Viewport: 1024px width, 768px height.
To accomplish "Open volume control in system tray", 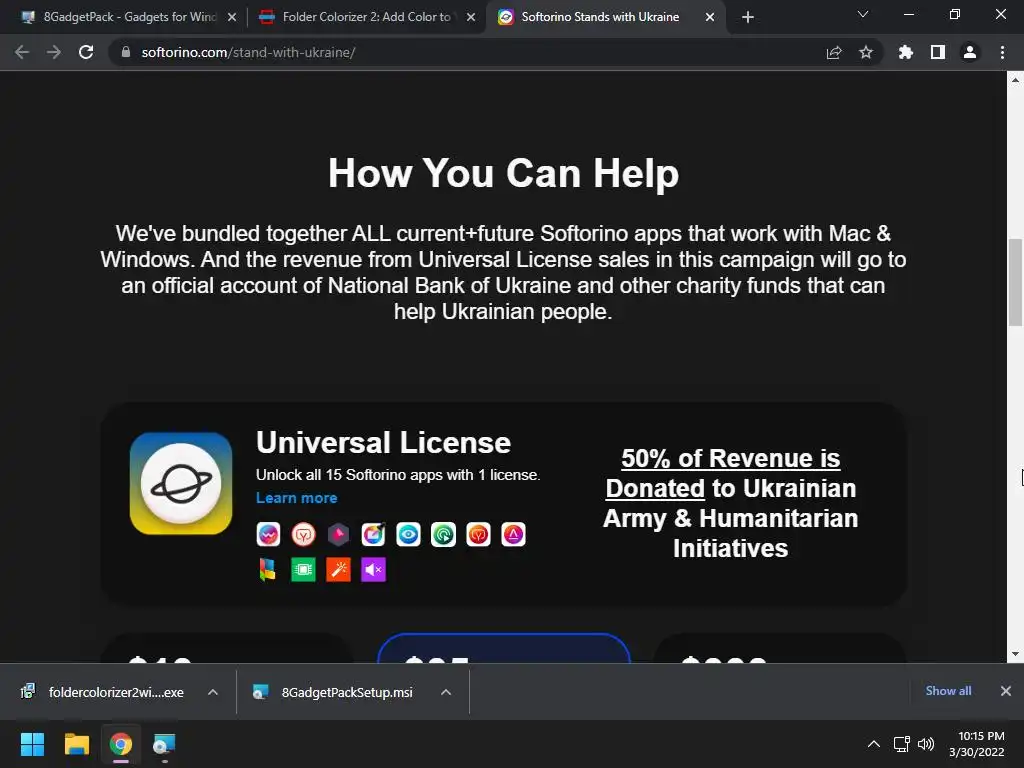I will (926, 744).
